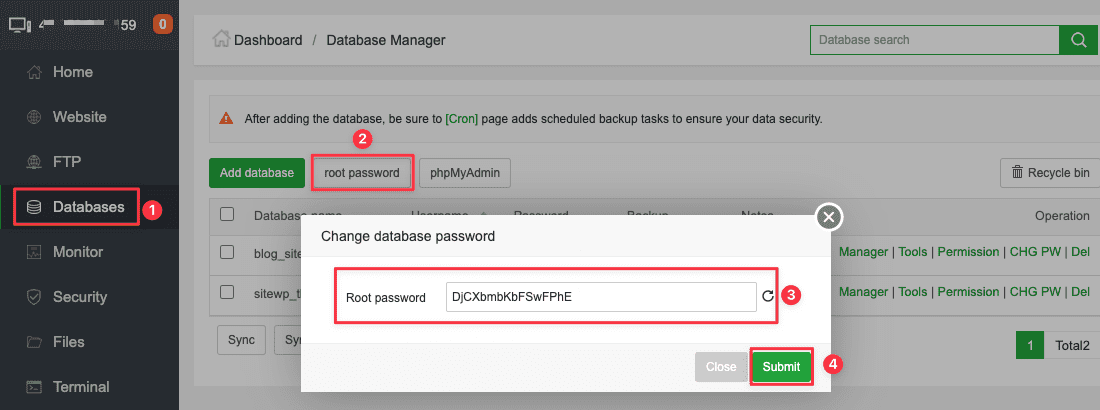
Task: Check the blog_site row checkbox
Action: coord(227,251)
